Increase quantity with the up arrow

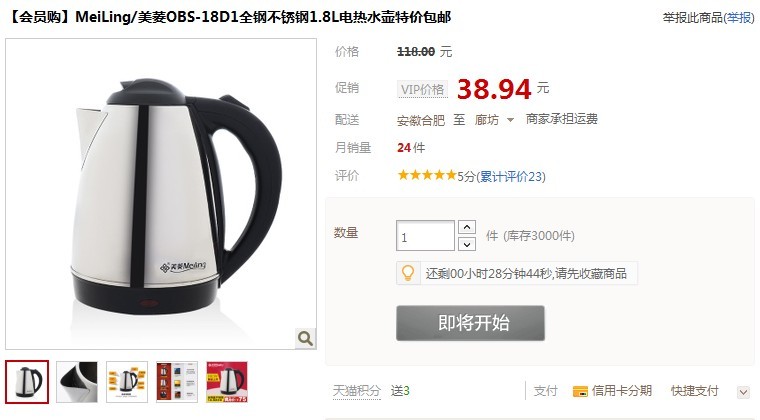(x=467, y=227)
